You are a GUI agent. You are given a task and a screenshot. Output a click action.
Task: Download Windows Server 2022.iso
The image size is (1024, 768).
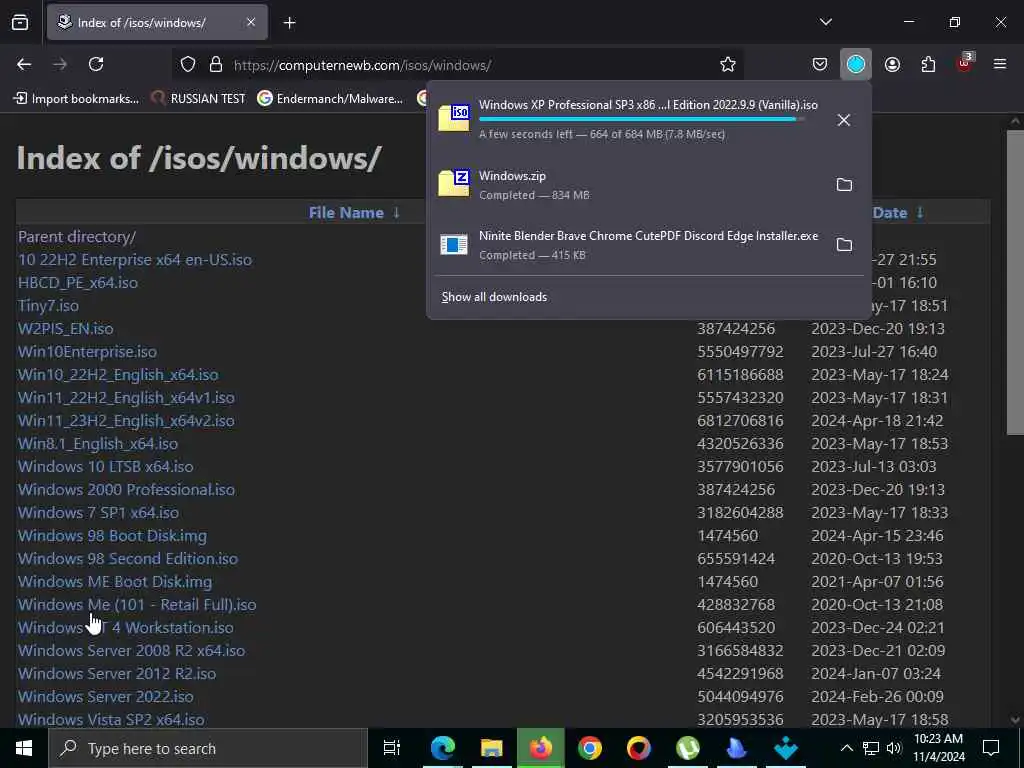106,697
